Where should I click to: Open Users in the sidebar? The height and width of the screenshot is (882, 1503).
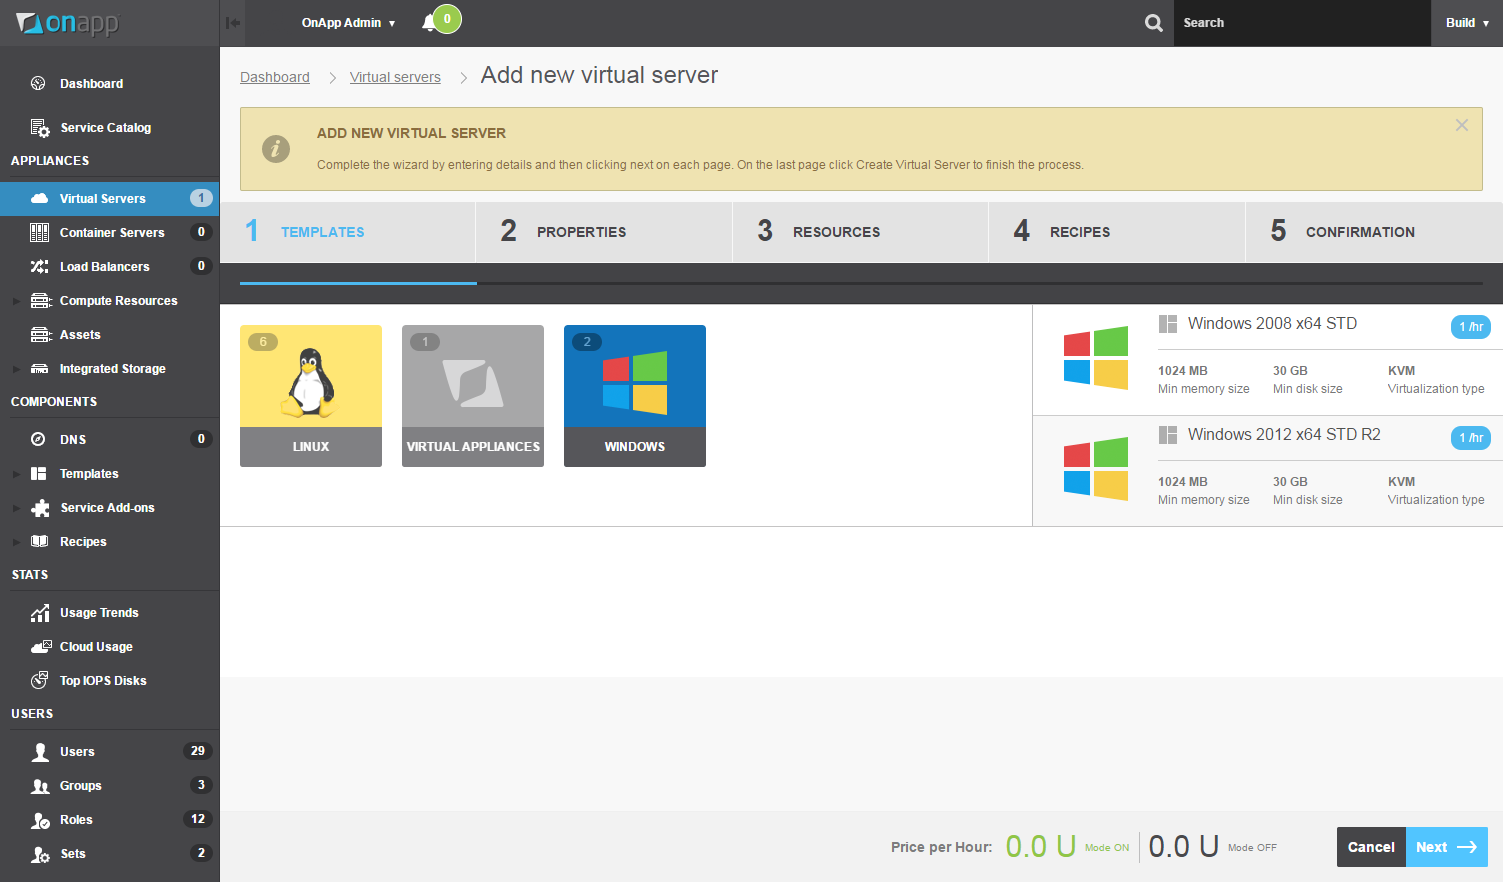[109, 751]
